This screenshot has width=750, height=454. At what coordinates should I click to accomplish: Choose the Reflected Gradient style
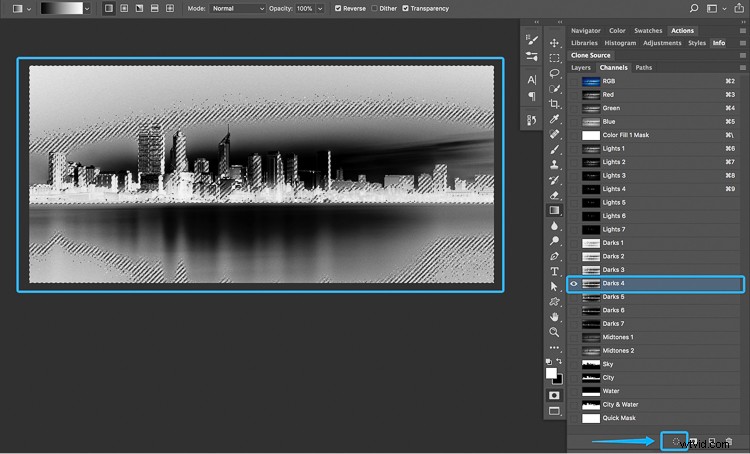click(154, 9)
